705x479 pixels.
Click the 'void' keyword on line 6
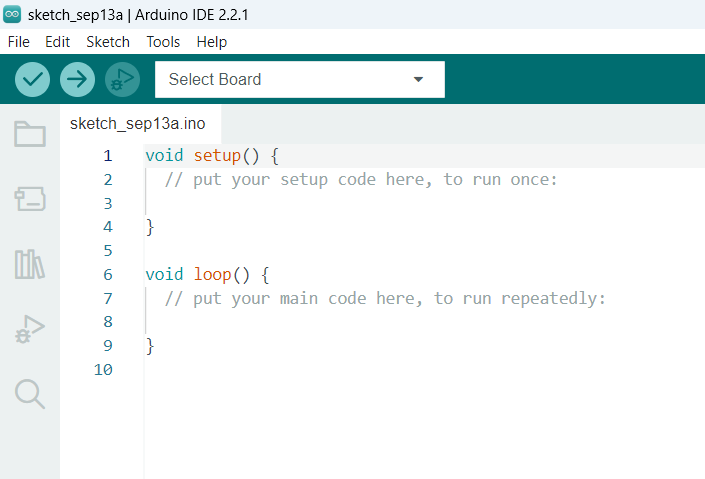click(x=164, y=274)
